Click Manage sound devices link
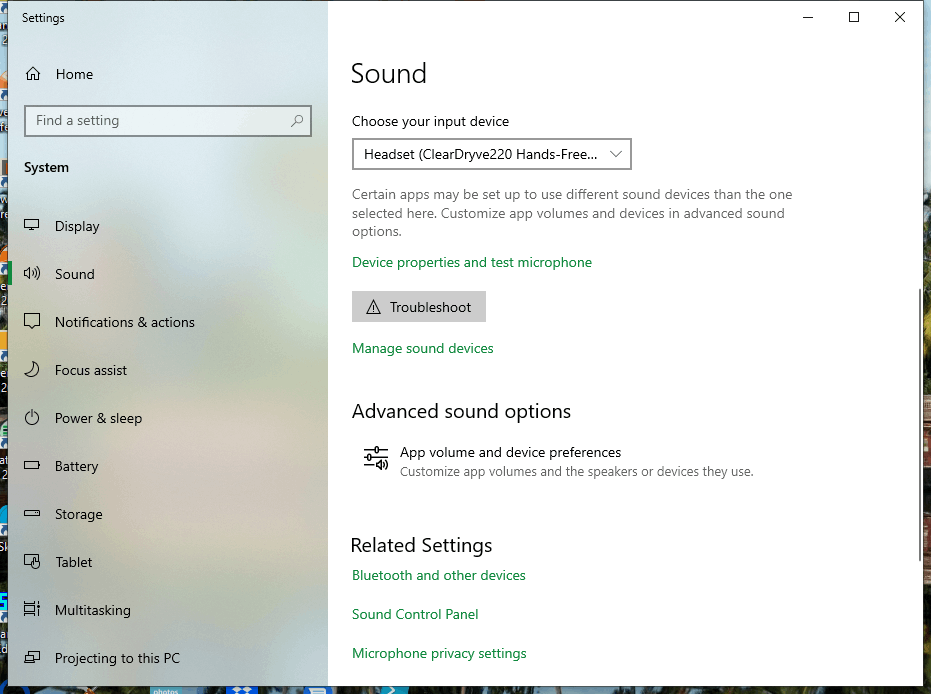This screenshot has width=931, height=694. click(422, 348)
